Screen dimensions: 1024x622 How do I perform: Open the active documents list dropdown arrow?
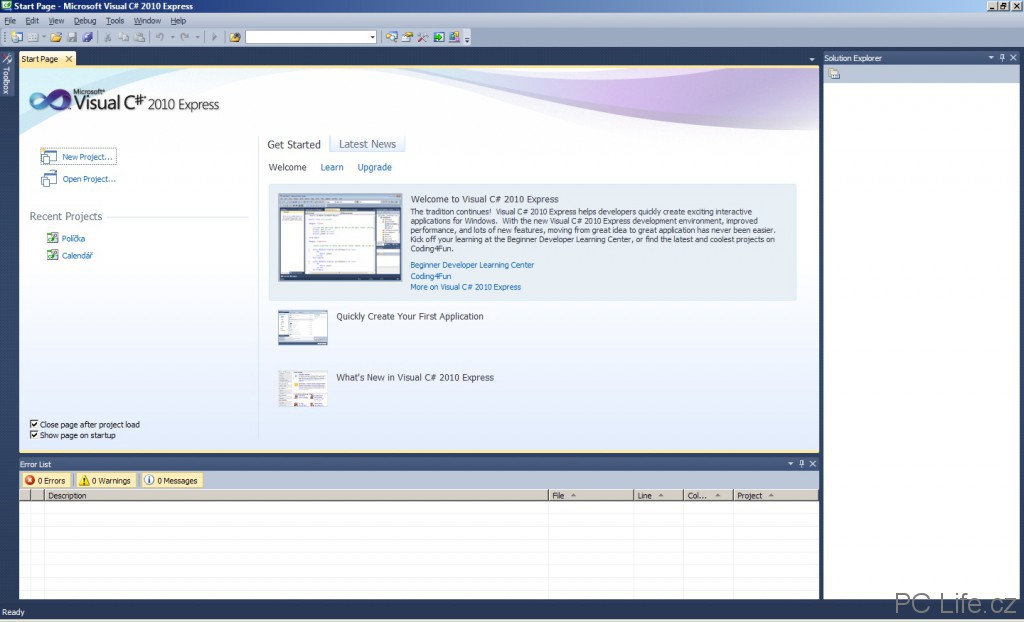pos(812,59)
